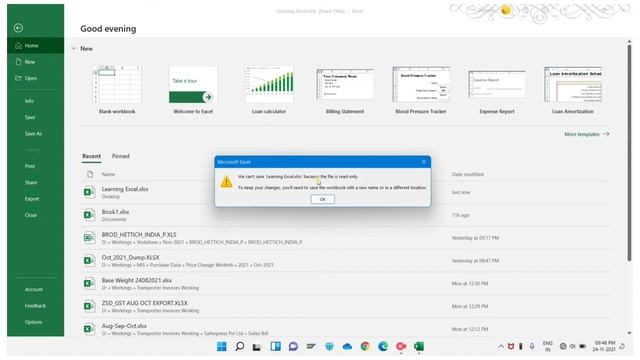Screen dimensions: 640x360
Task: Close the Microsoft Excel warning dialog
Action: coord(424,162)
